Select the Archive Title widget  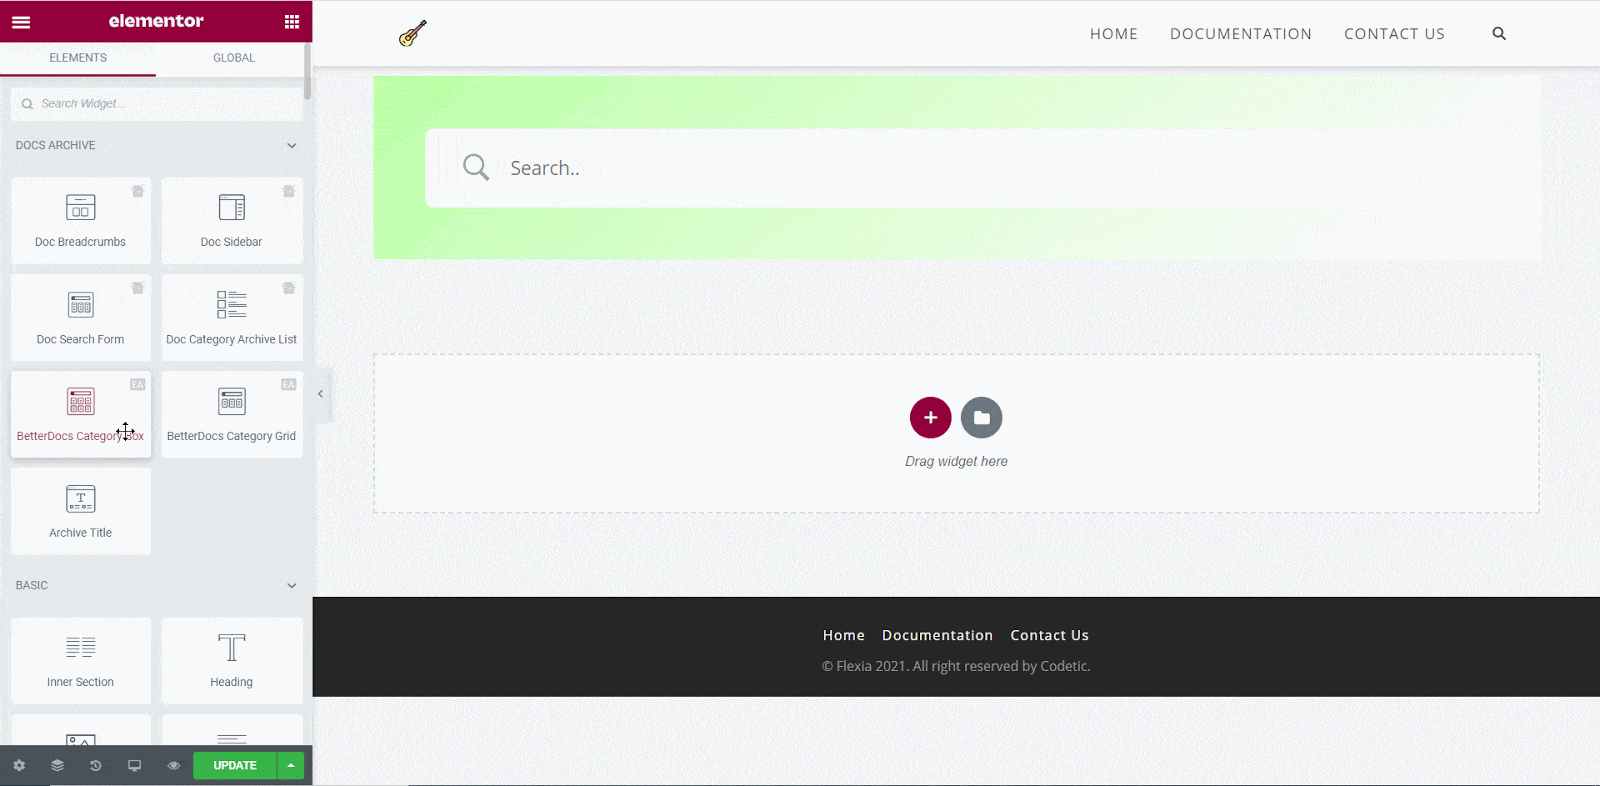[x=81, y=512]
